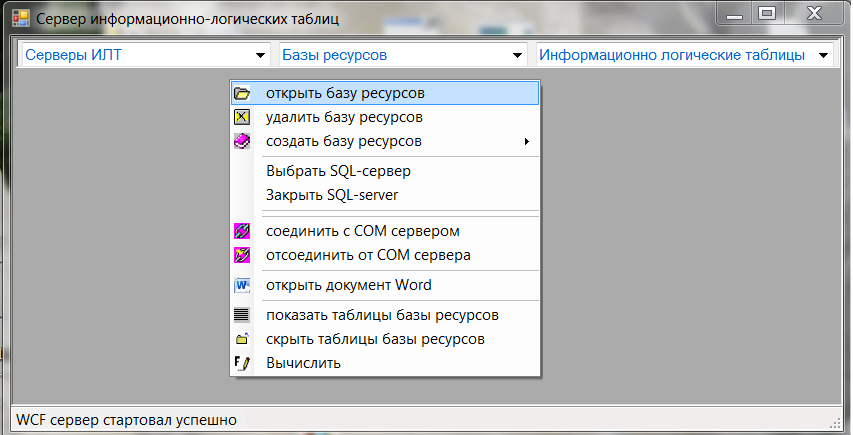Screen dimensions: 853x435
Task: Click the arrow next to 'Информационно логические таблицы'
Action: click(x=823, y=55)
